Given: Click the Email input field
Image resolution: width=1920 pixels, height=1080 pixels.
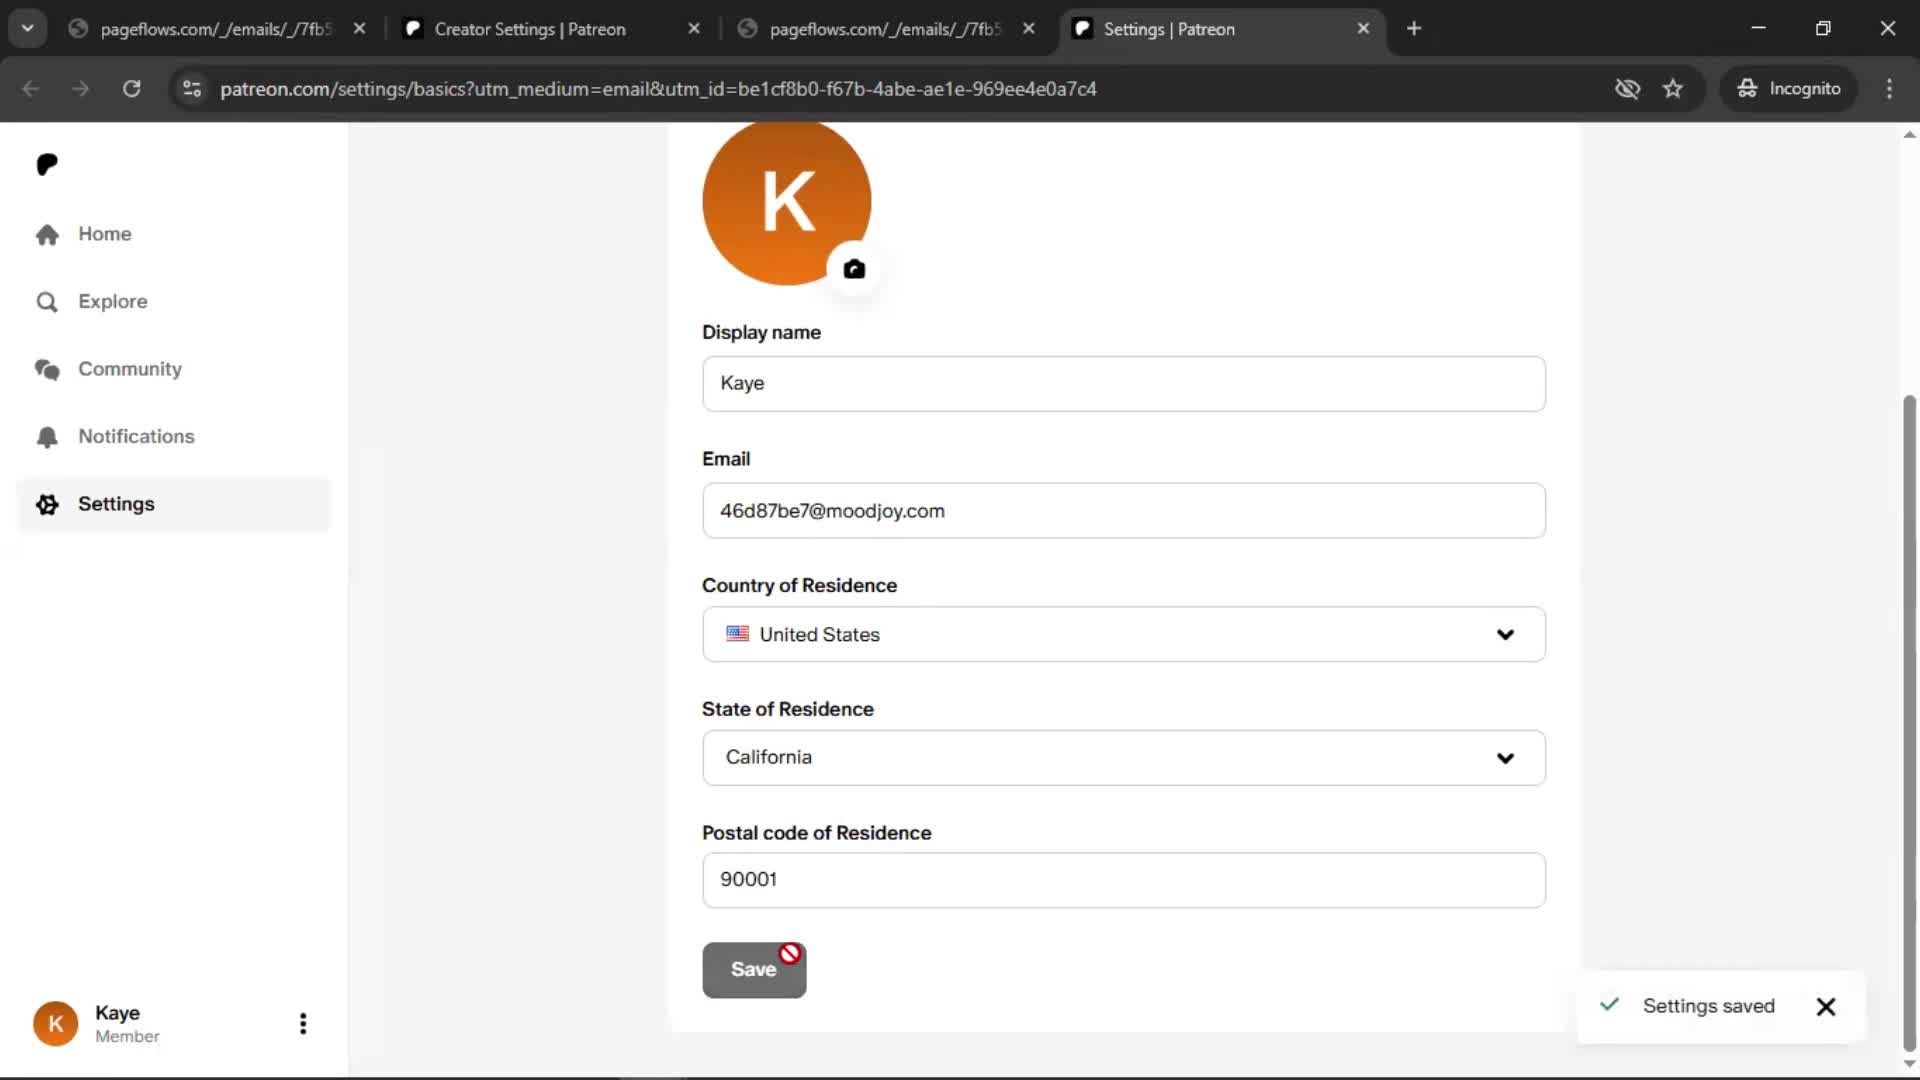Looking at the screenshot, I should [x=1123, y=510].
